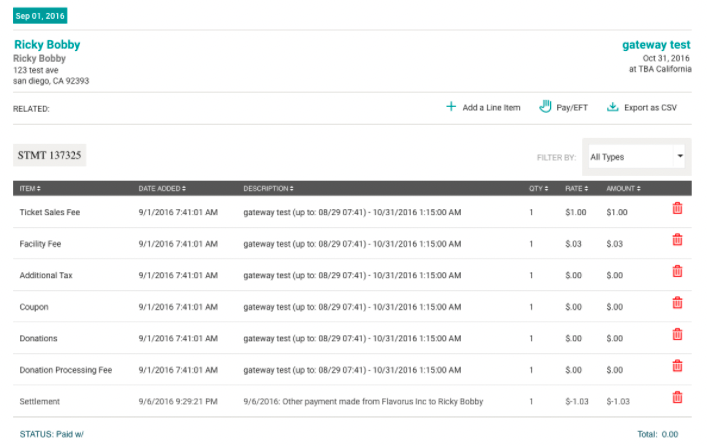Remove the Donations line item
Screen dimensions: 707x446
point(677,335)
